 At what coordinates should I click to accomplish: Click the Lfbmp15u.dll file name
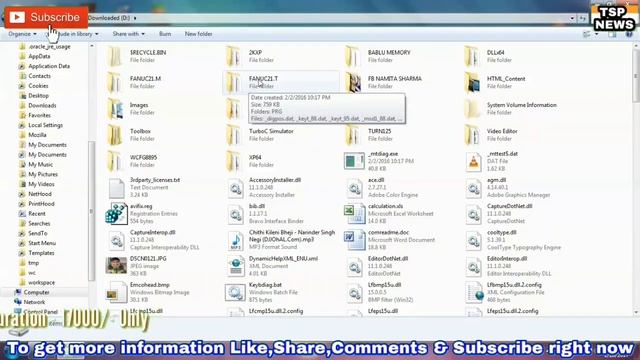384,285
